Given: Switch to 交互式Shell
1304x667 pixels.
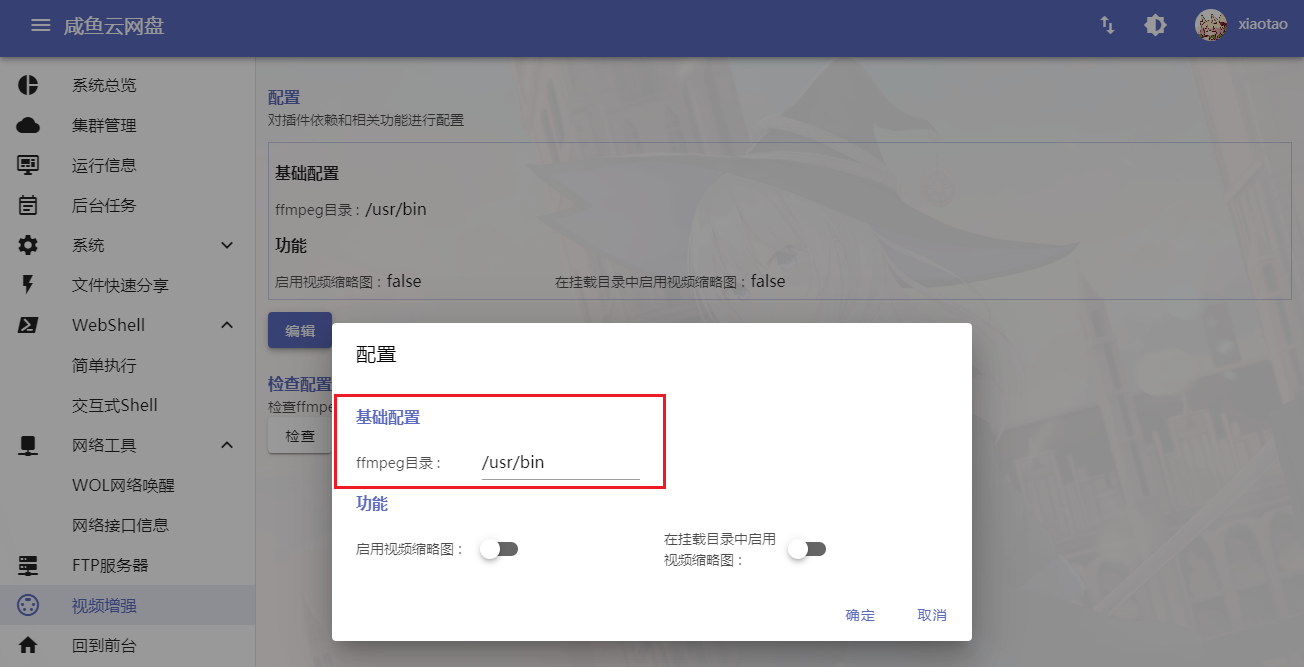Looking at the screenshot, I should point(114,405).
